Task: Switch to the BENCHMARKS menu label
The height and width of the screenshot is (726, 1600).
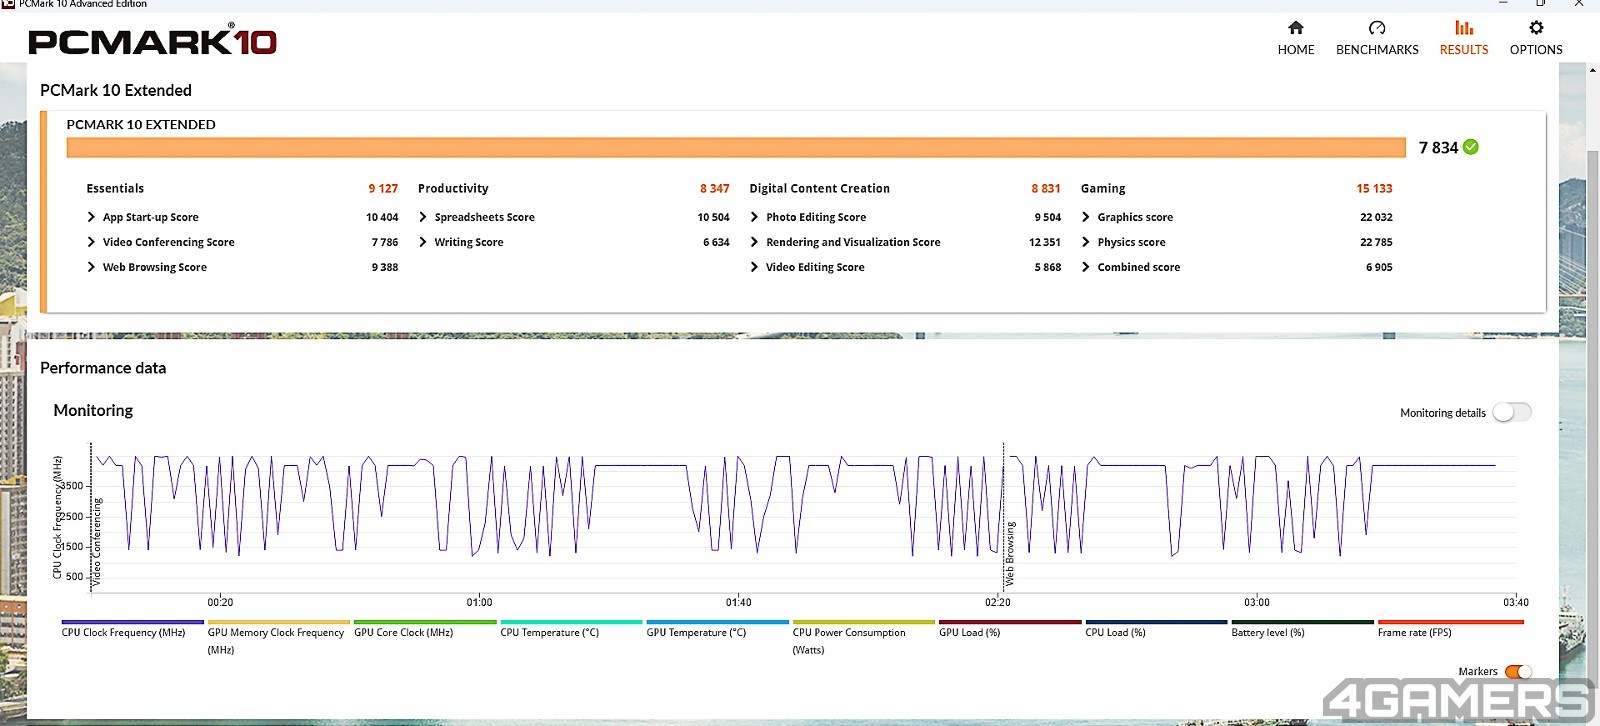Action: (1377, 49)
